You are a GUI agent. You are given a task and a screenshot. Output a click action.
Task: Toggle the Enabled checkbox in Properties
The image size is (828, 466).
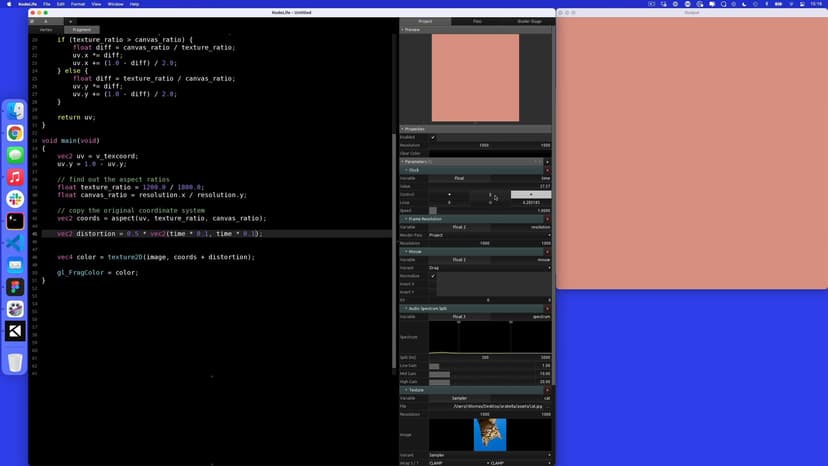click(x=433, y=137)
